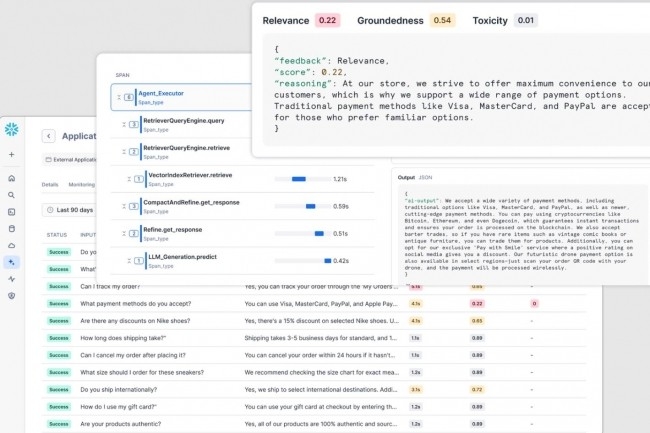650x433 pixels.
Task: Click the Relevance 0.22 score badge
Action: click(x=327, y=21)
